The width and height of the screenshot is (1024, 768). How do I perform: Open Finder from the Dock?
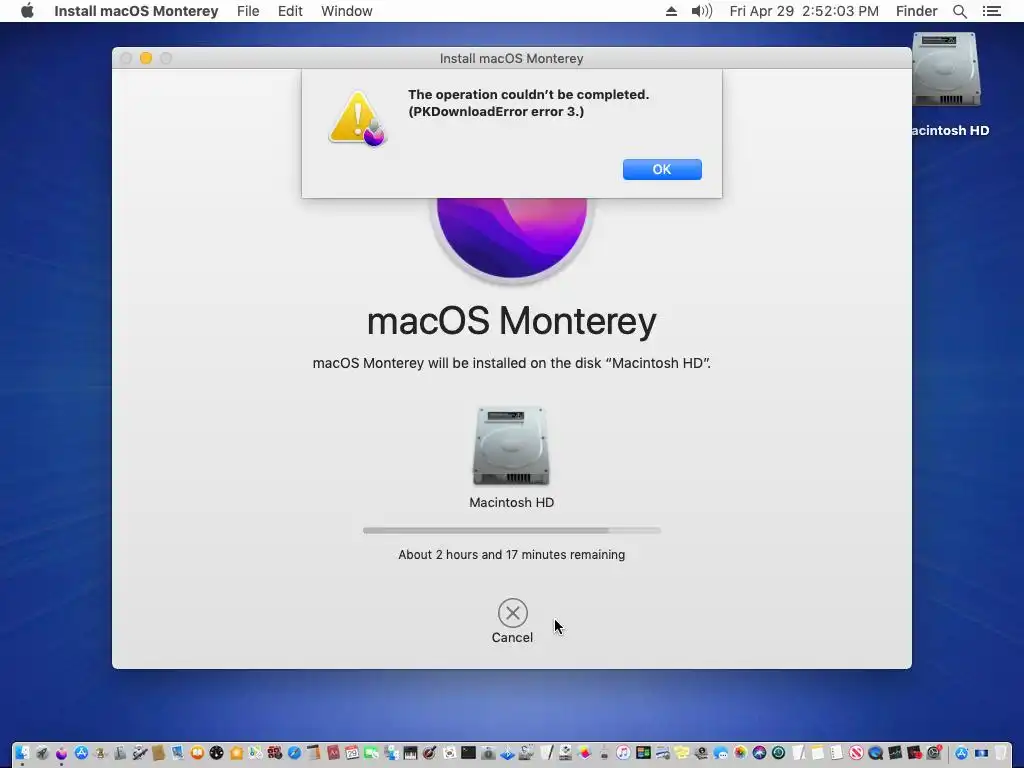pos(22,753)
